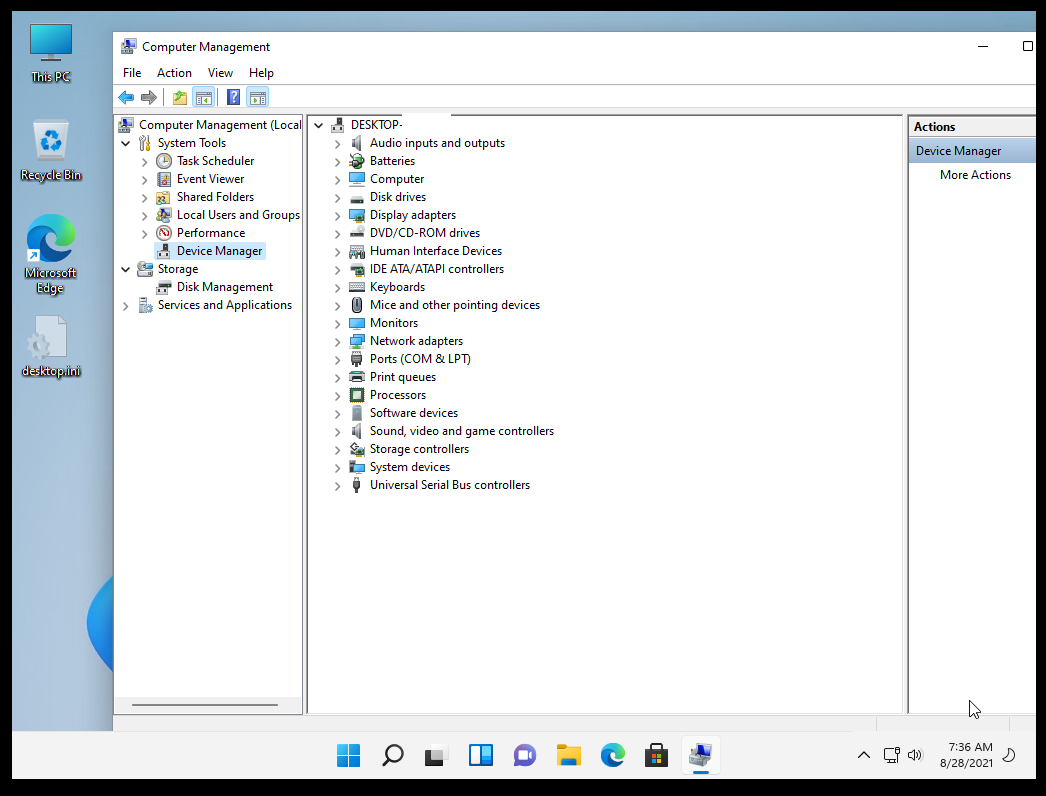Open the Action menu
This screenshot has width=1046, height=796.
pyautogui.click(x=174, y=73)
